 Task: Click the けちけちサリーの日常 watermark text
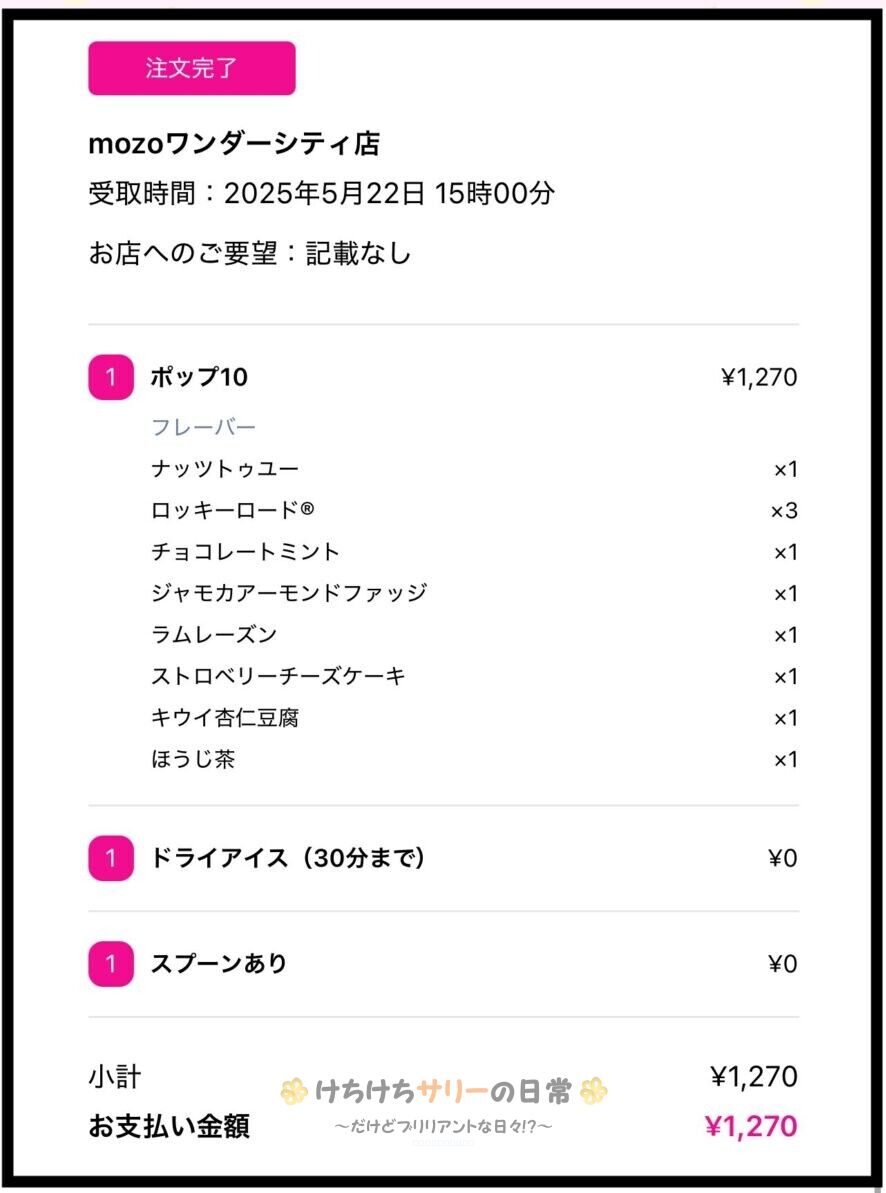(x=443, y=1092)
